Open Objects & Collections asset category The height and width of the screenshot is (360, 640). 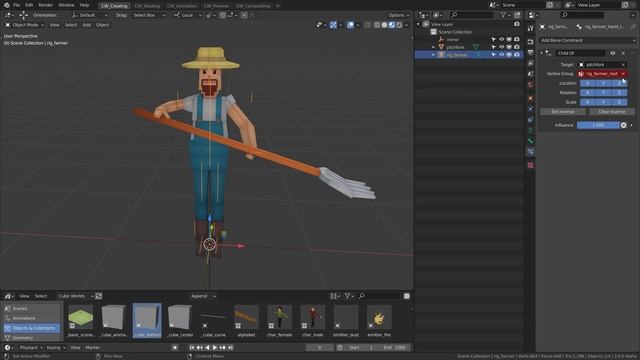point(32,328)
